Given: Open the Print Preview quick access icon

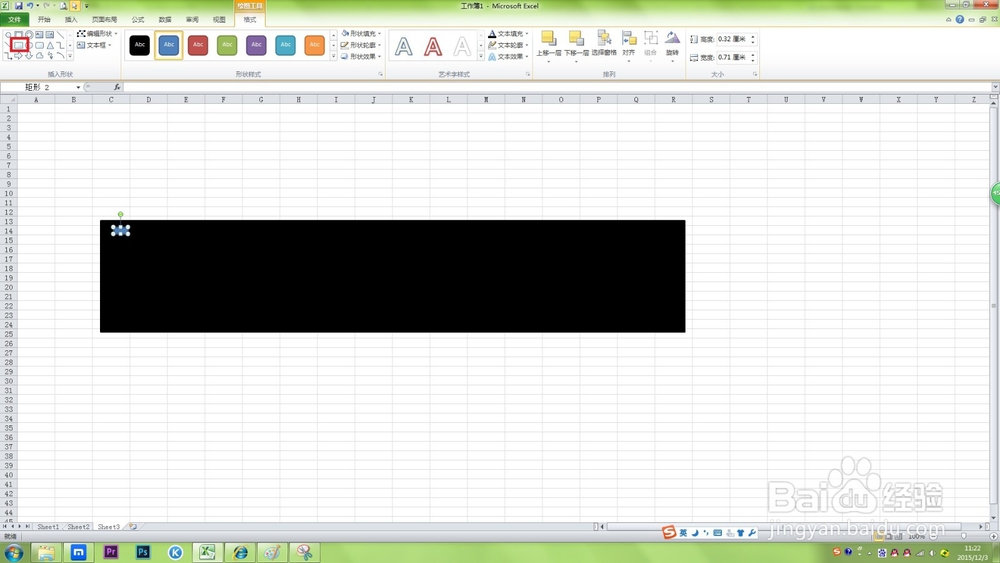Looking at the screenshot, I should 63,6.
